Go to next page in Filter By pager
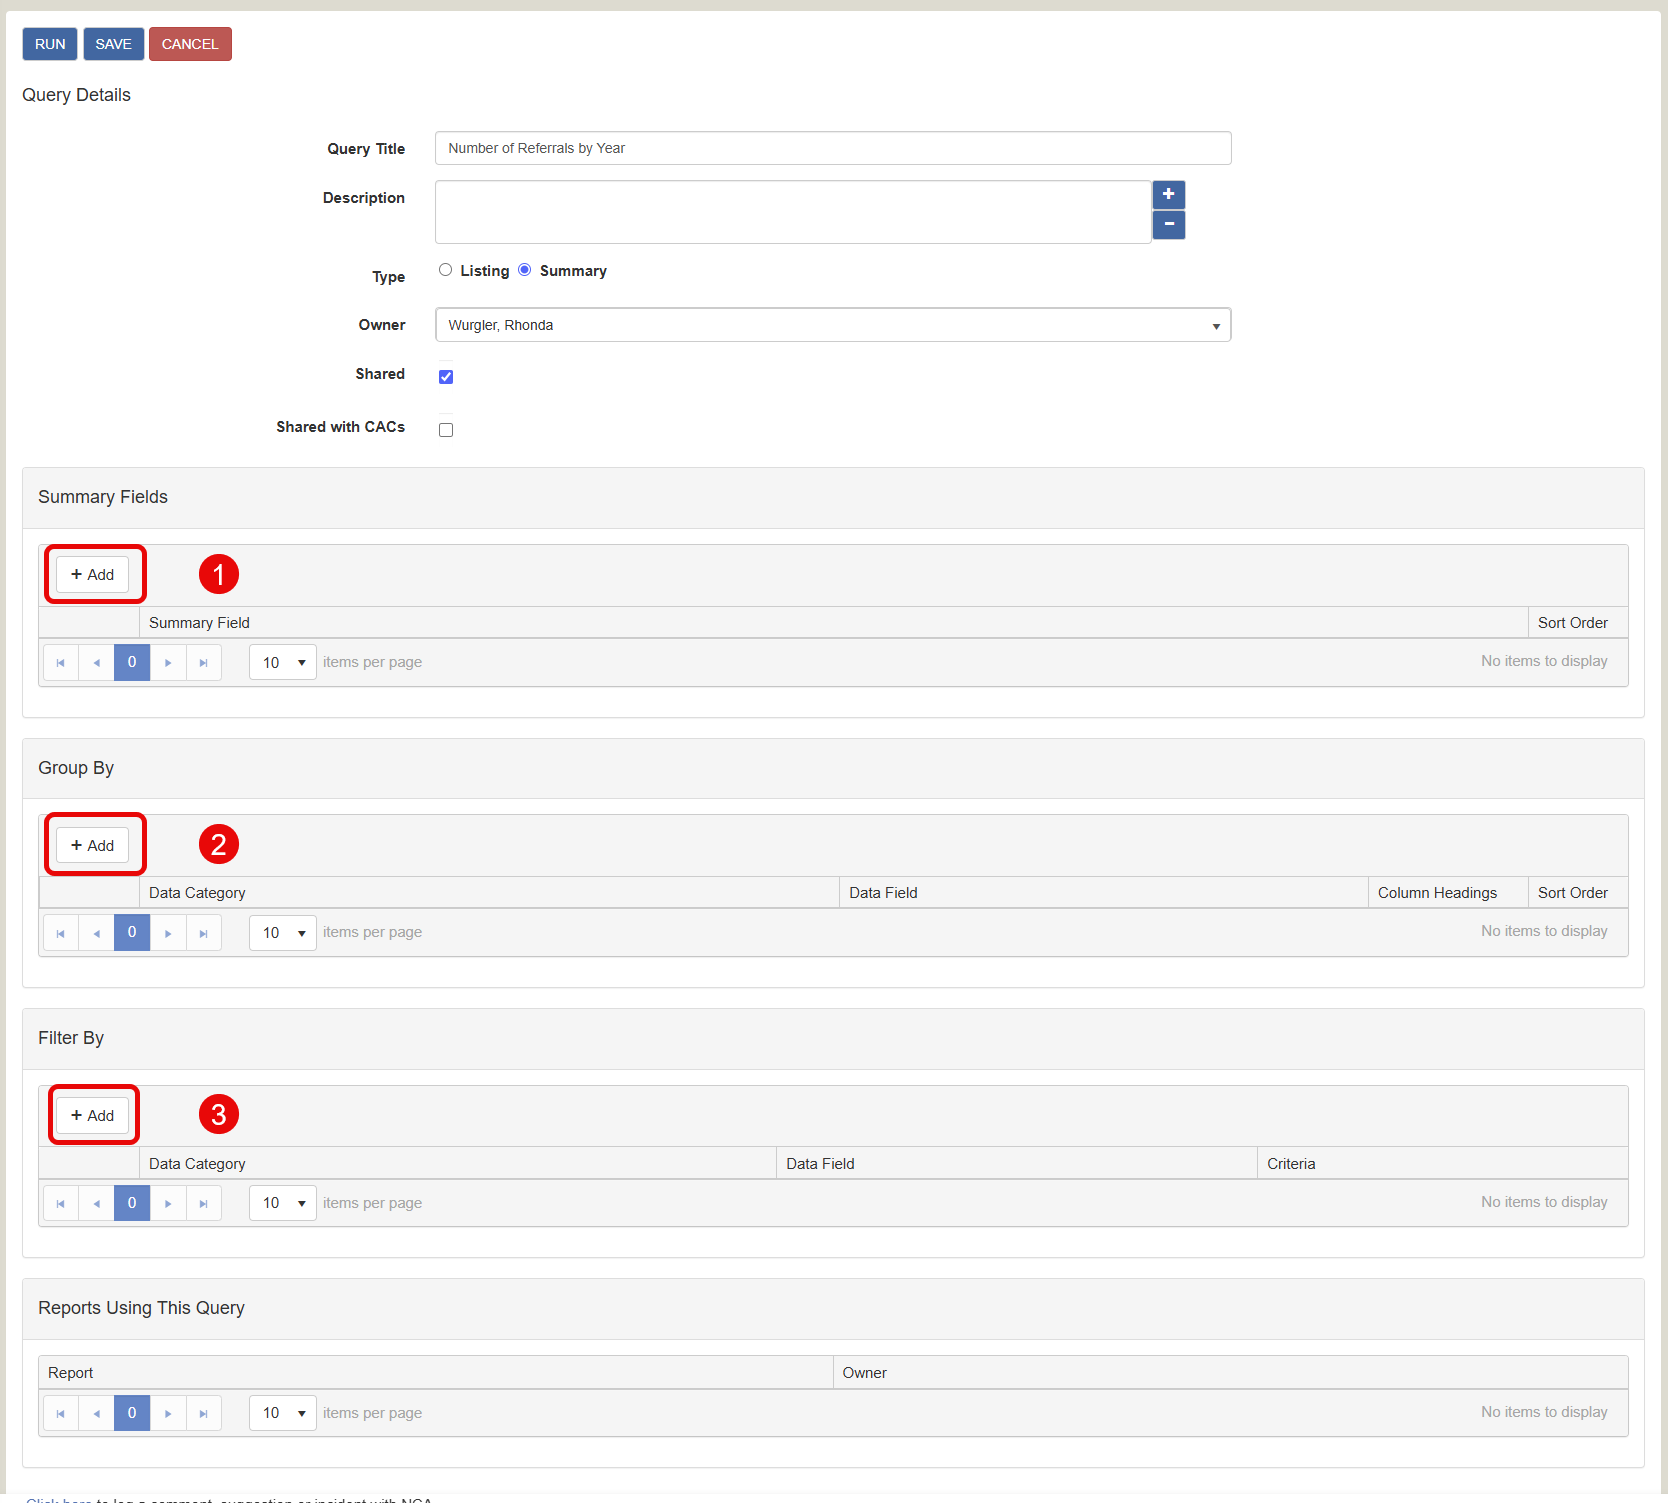1668x1503 pixels. point(168,1203)
